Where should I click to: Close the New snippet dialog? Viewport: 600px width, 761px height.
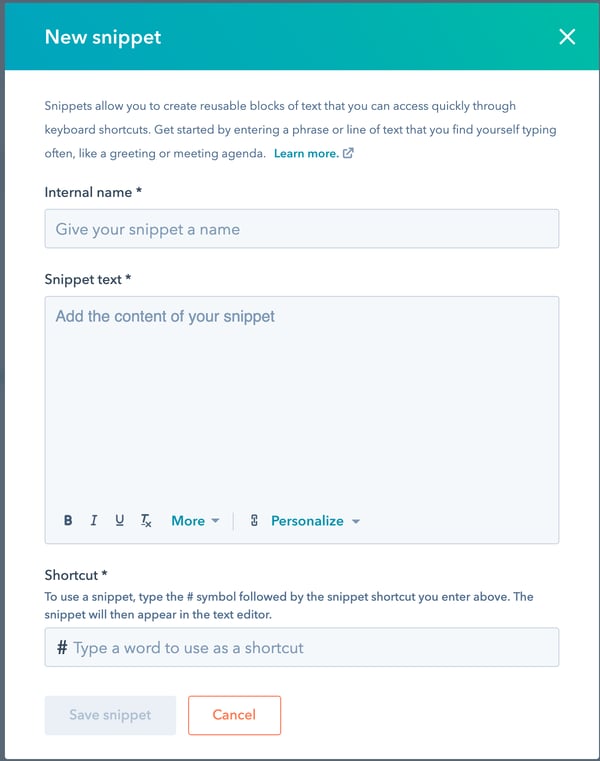coord(567,37)
